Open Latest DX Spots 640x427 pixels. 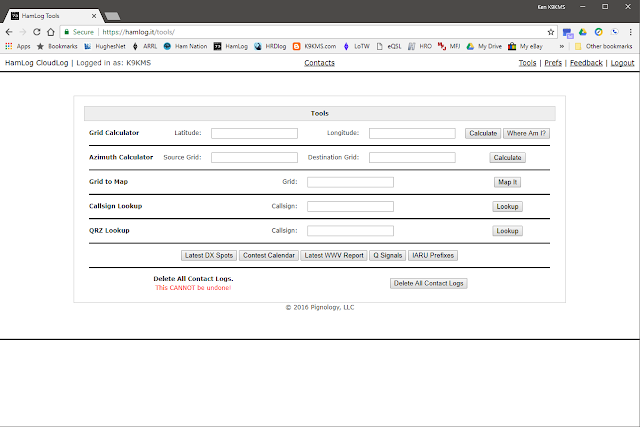click(x=209, y=256)
